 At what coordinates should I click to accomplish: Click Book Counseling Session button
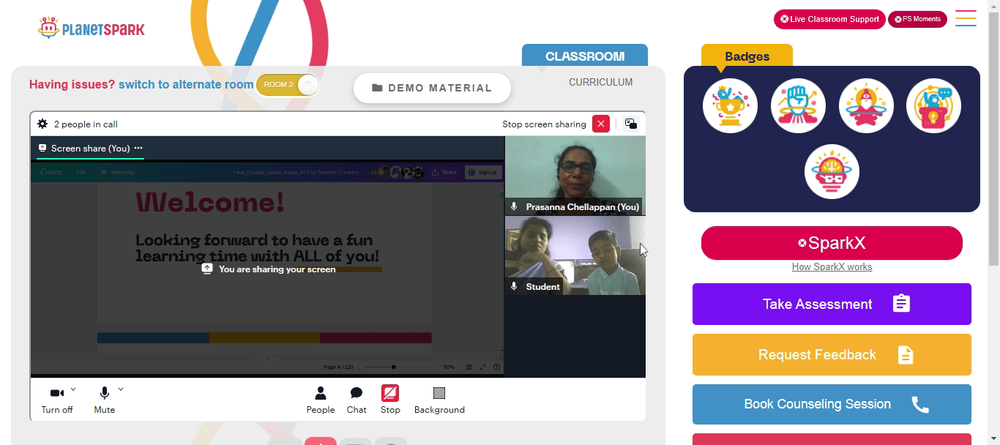click(832, 404)
